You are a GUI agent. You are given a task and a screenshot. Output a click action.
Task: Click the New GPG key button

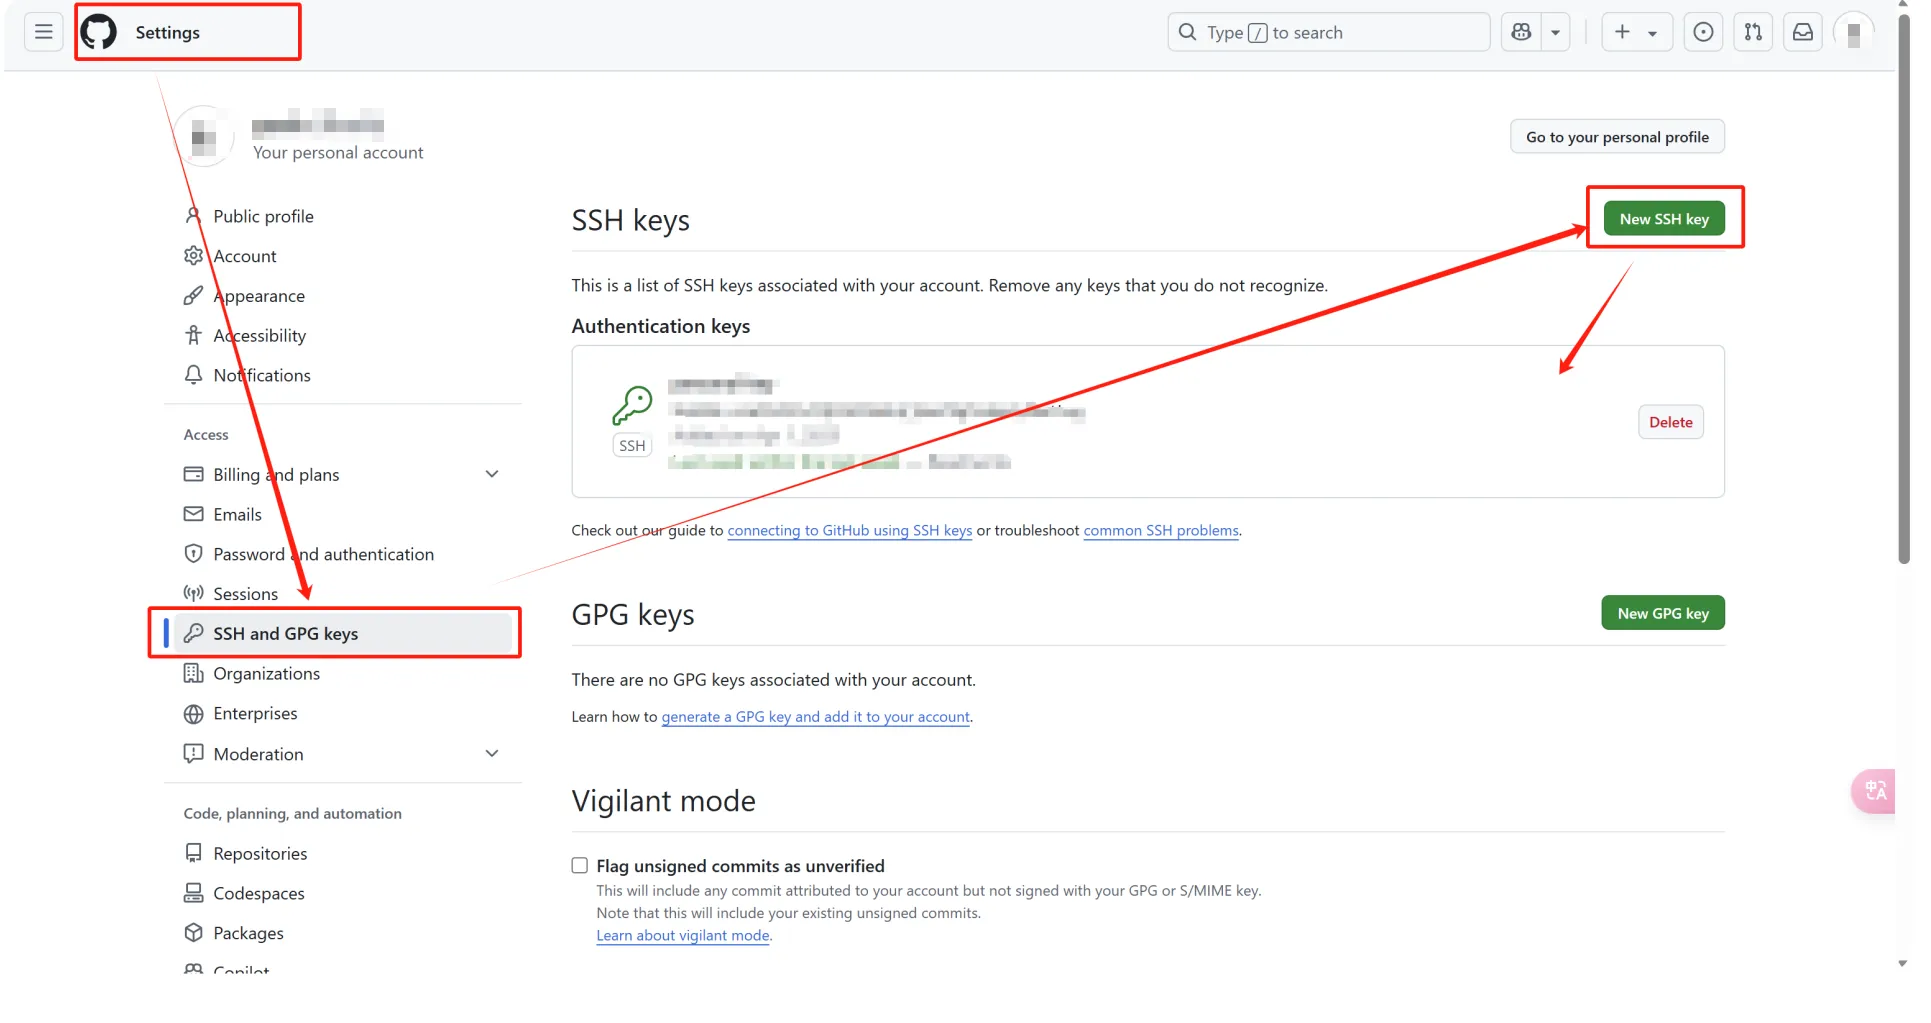[1662, 612]
